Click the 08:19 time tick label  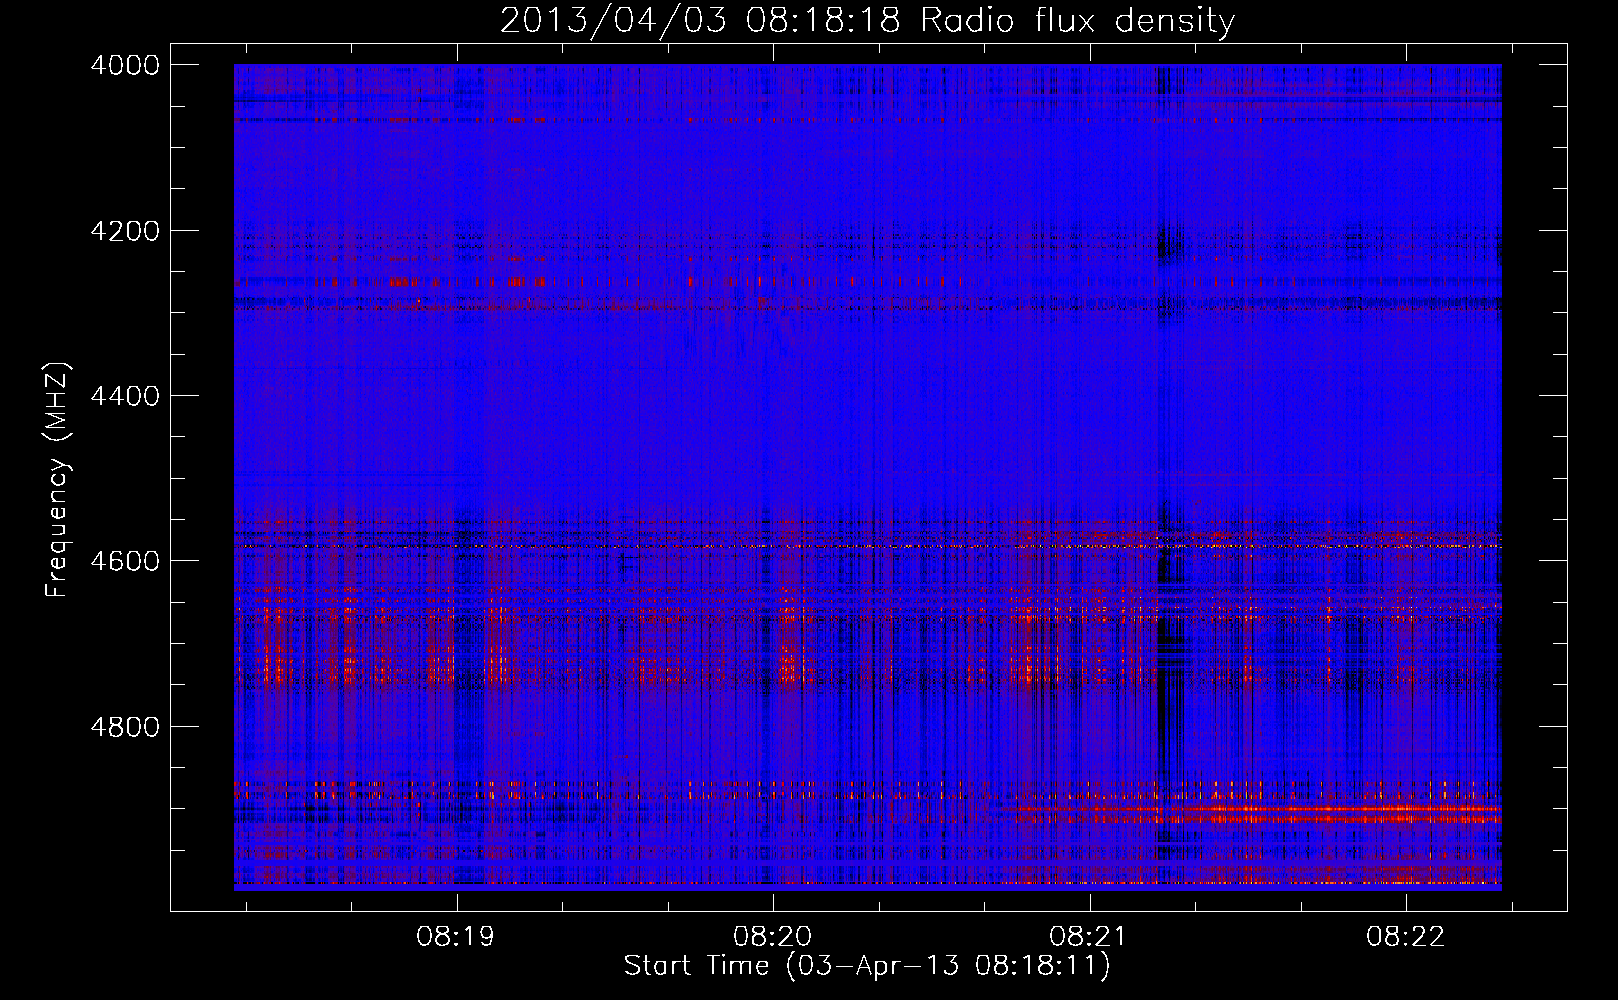point(457,937)
